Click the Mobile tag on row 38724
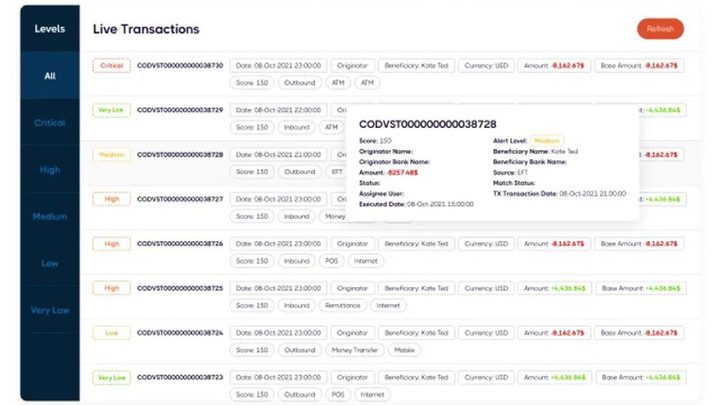This screenshot has width=720, height=405. pyautogui.click(x=404, y=350)
